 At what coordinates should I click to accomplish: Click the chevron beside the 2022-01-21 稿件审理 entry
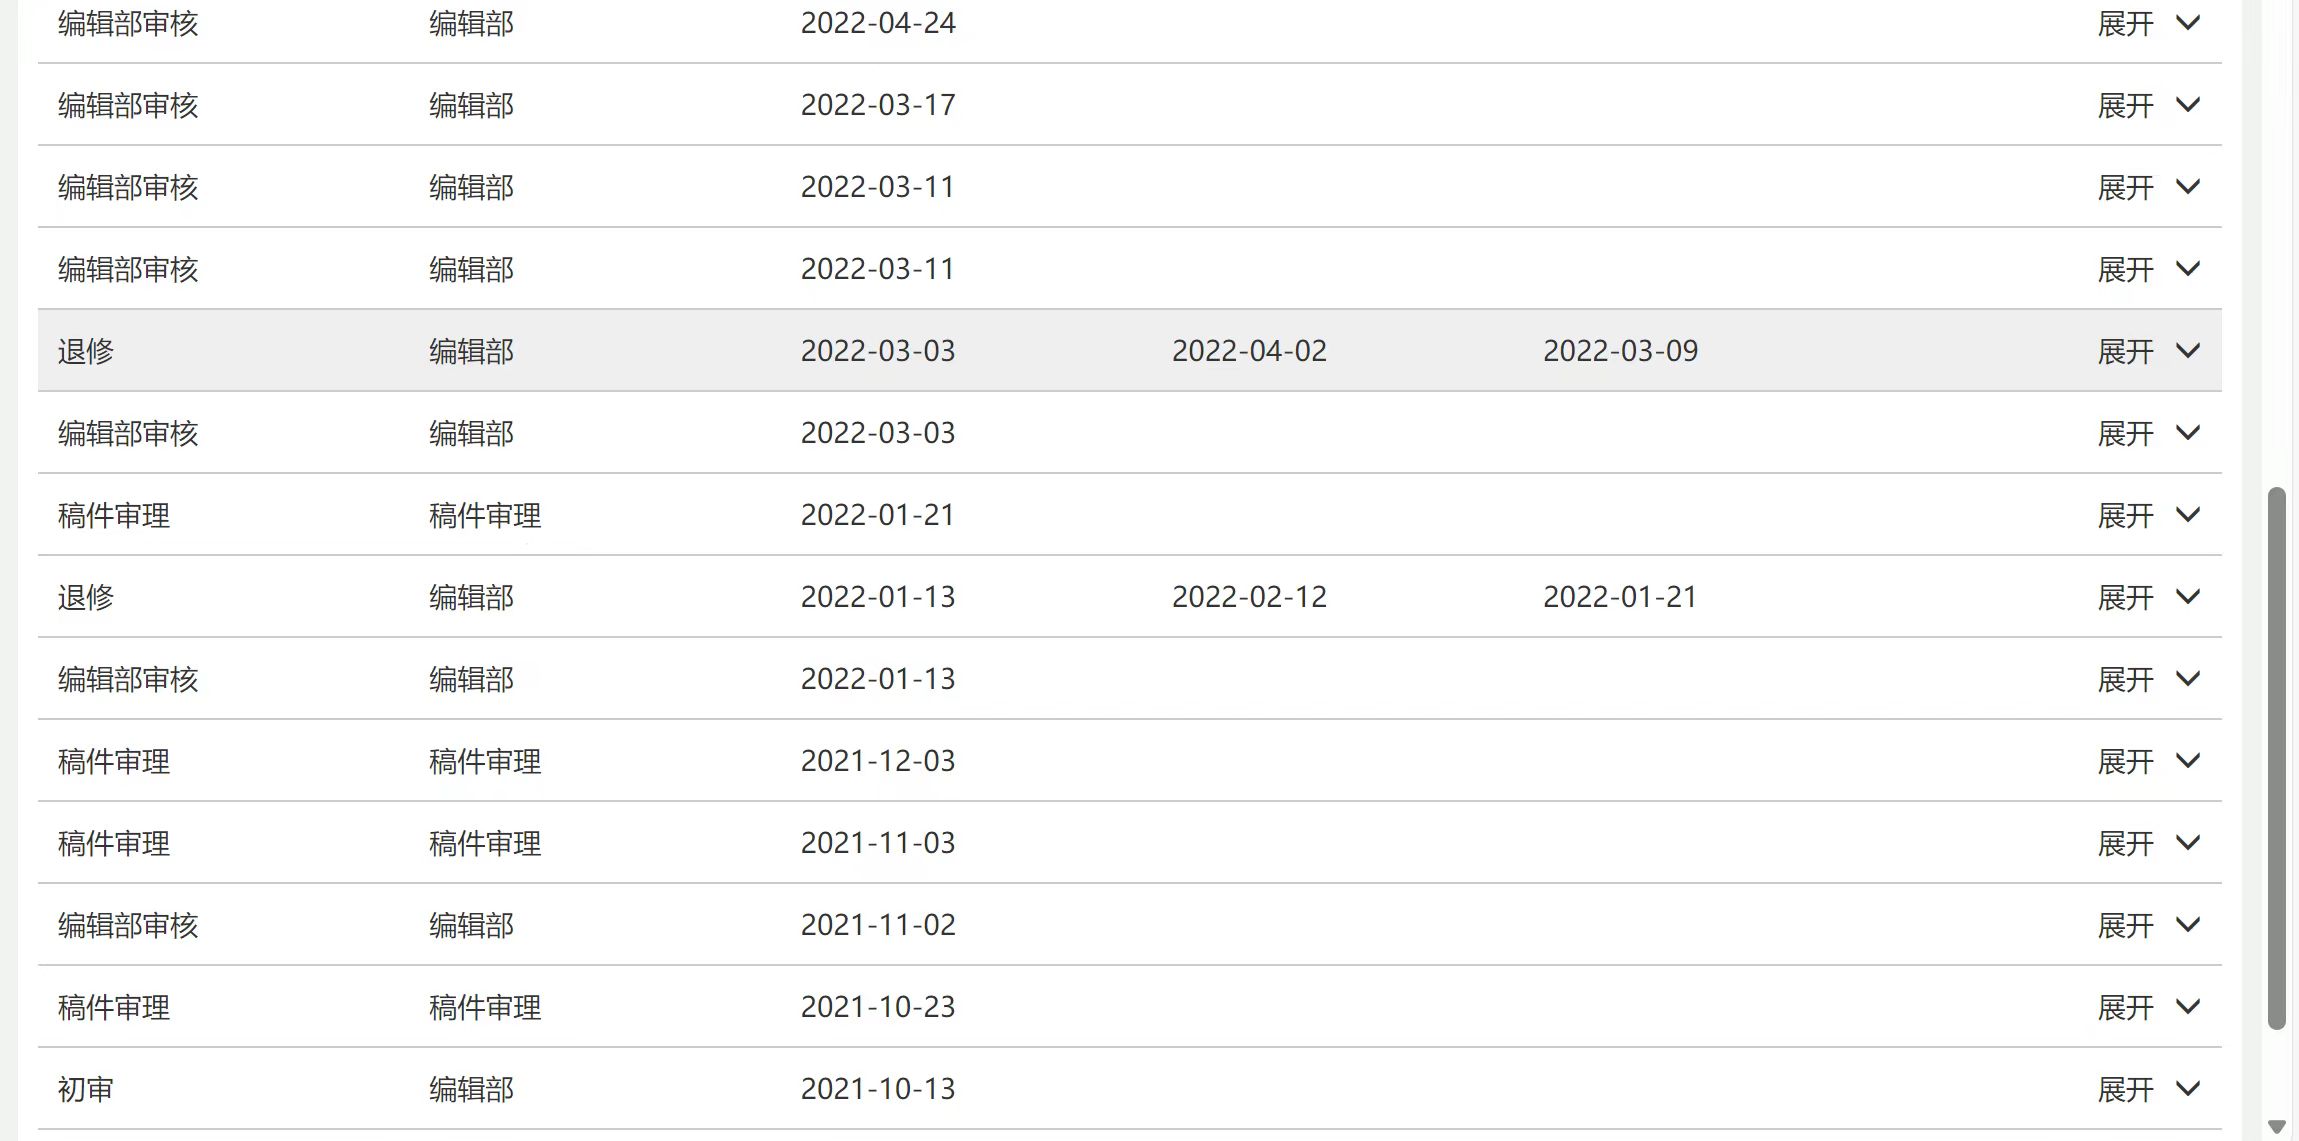pos(2188,515)
